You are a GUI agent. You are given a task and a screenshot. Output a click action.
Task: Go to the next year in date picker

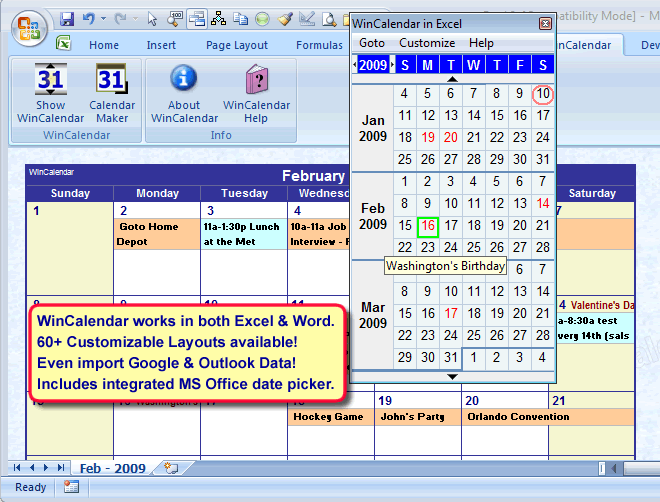[x=390, y=65]
